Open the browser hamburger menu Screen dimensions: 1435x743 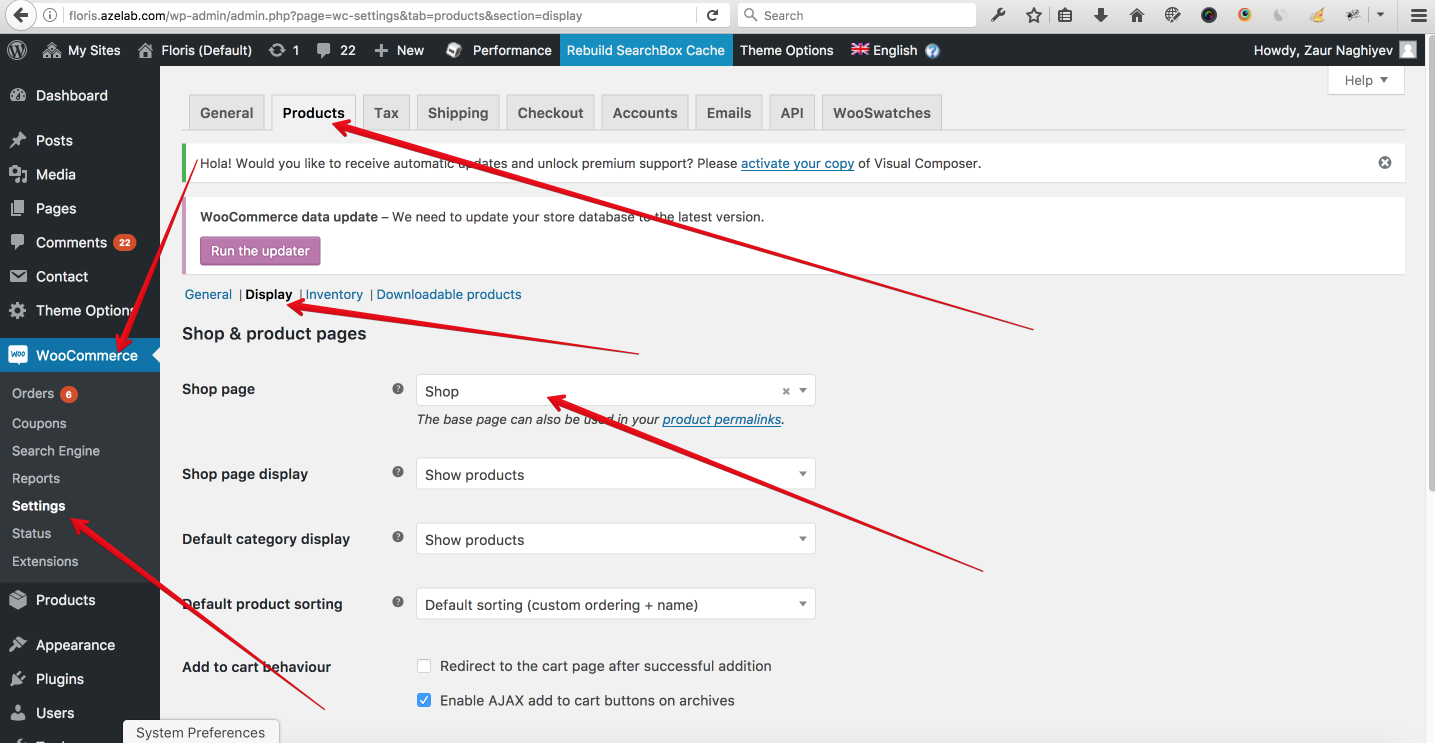1418,15
